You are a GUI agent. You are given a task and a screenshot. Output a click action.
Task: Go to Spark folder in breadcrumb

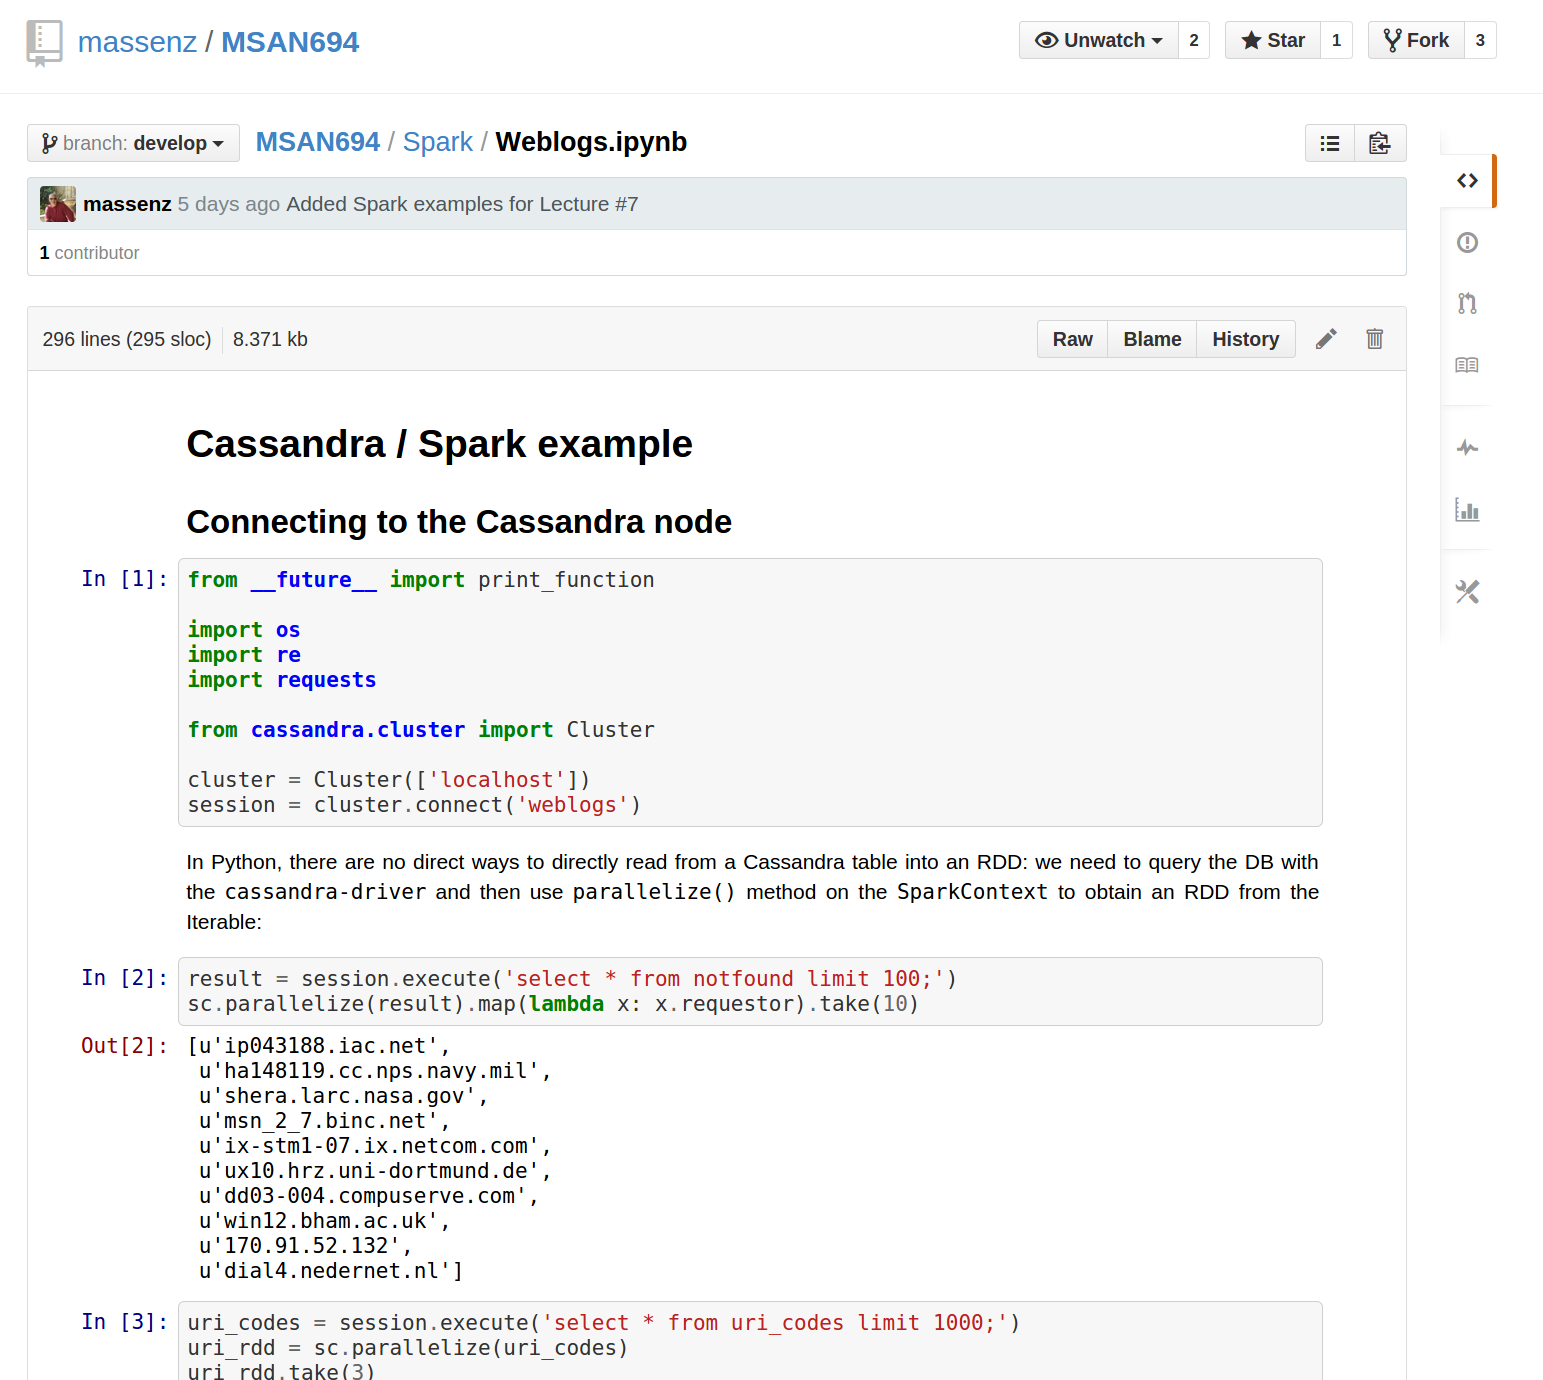(437, 142)
